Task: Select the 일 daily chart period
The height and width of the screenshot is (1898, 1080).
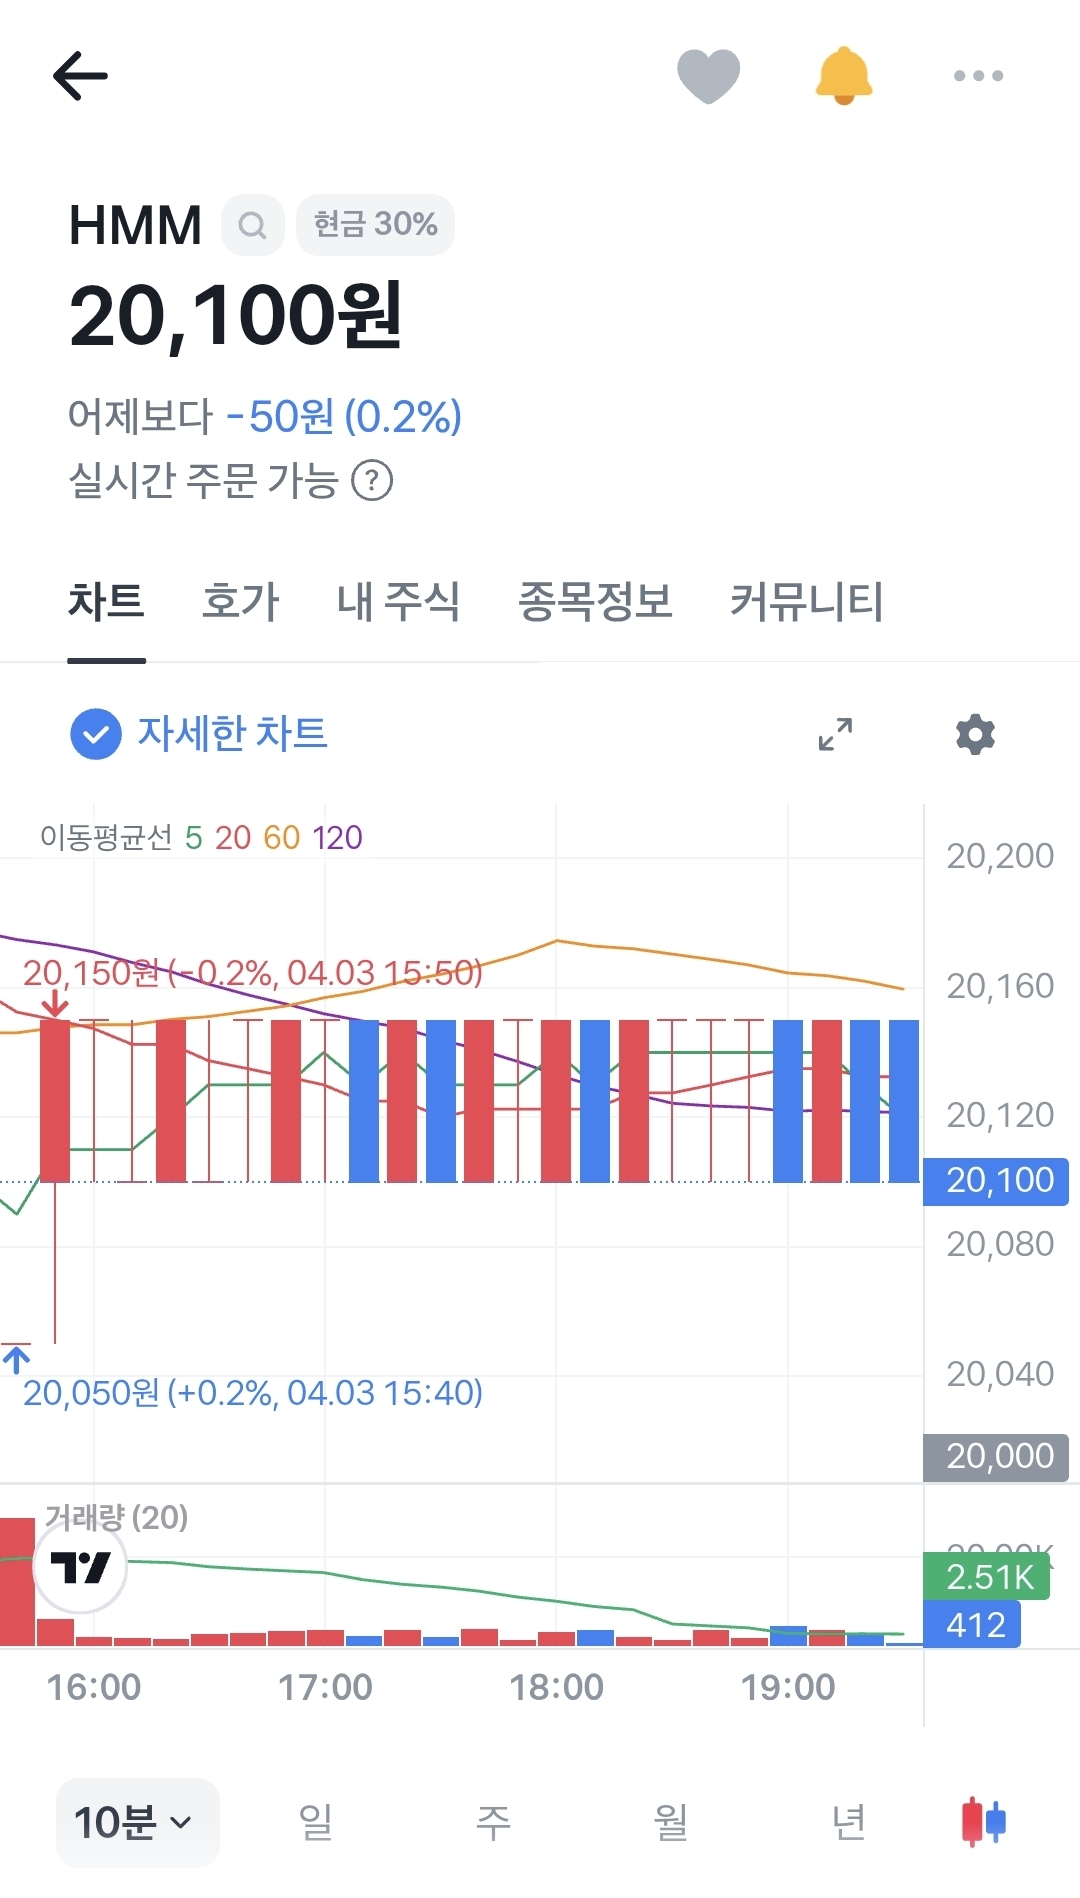Action: (x=316, y=1822)
